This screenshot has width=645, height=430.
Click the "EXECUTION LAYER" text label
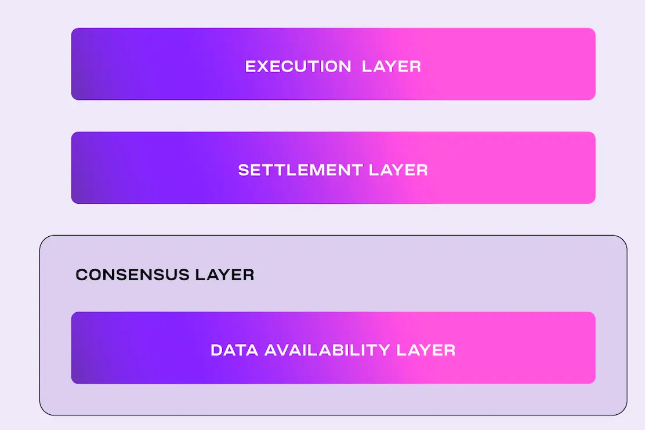[333, 67]
